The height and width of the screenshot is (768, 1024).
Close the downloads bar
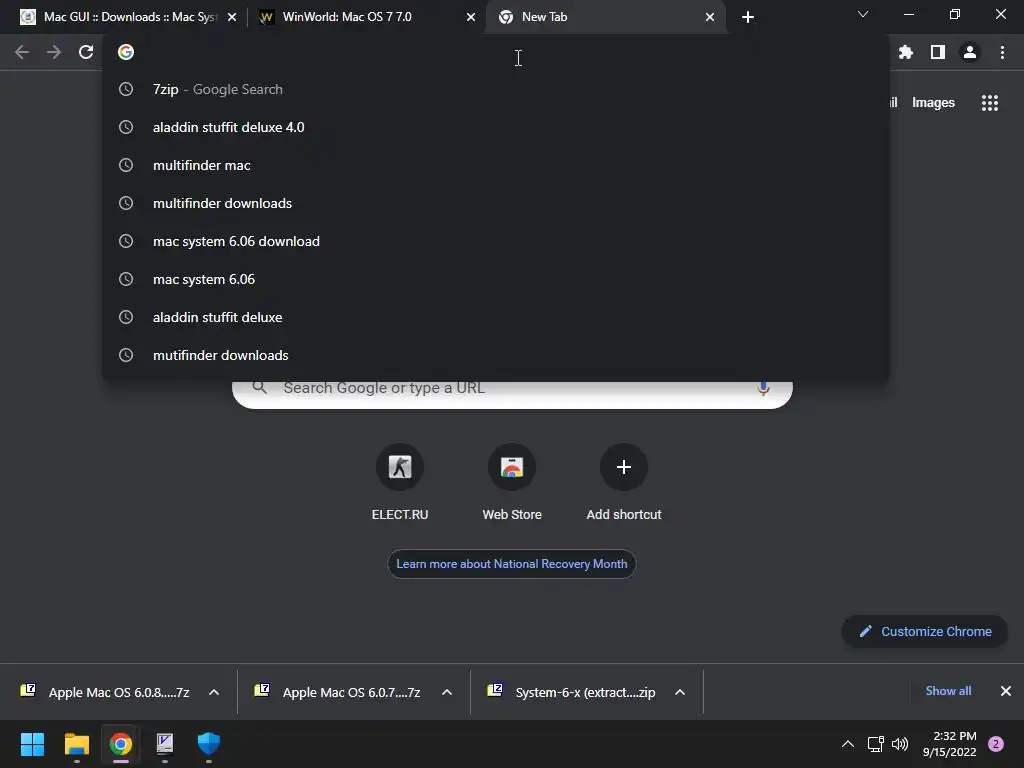1006,691
